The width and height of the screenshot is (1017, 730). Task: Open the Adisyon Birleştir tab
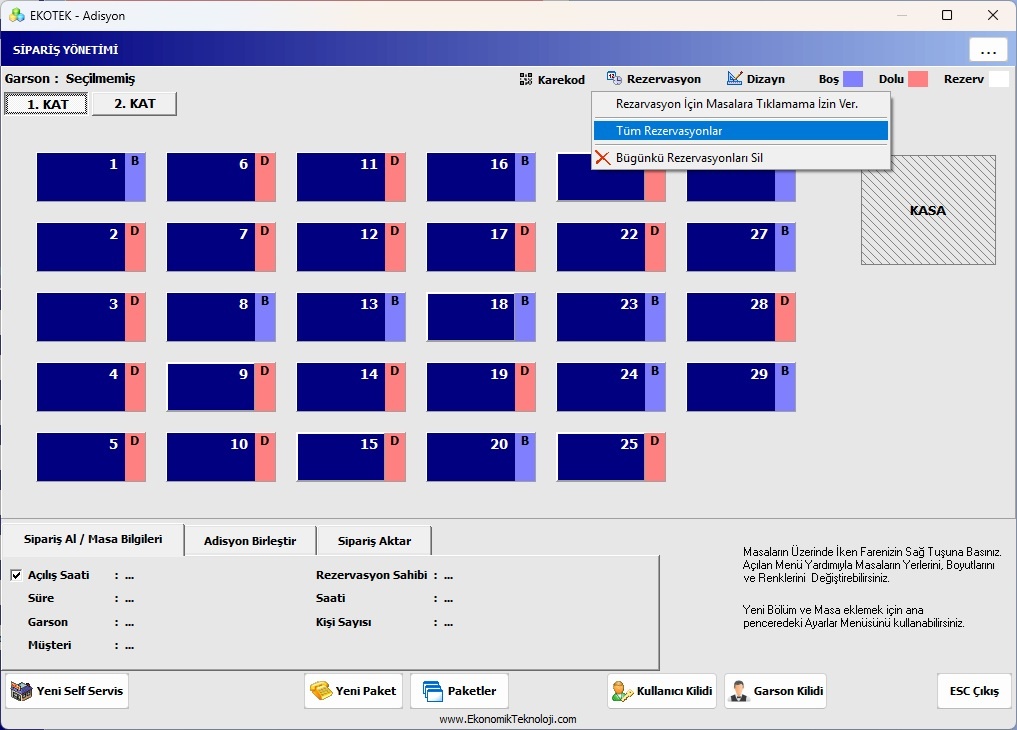[x=250, y=541]
